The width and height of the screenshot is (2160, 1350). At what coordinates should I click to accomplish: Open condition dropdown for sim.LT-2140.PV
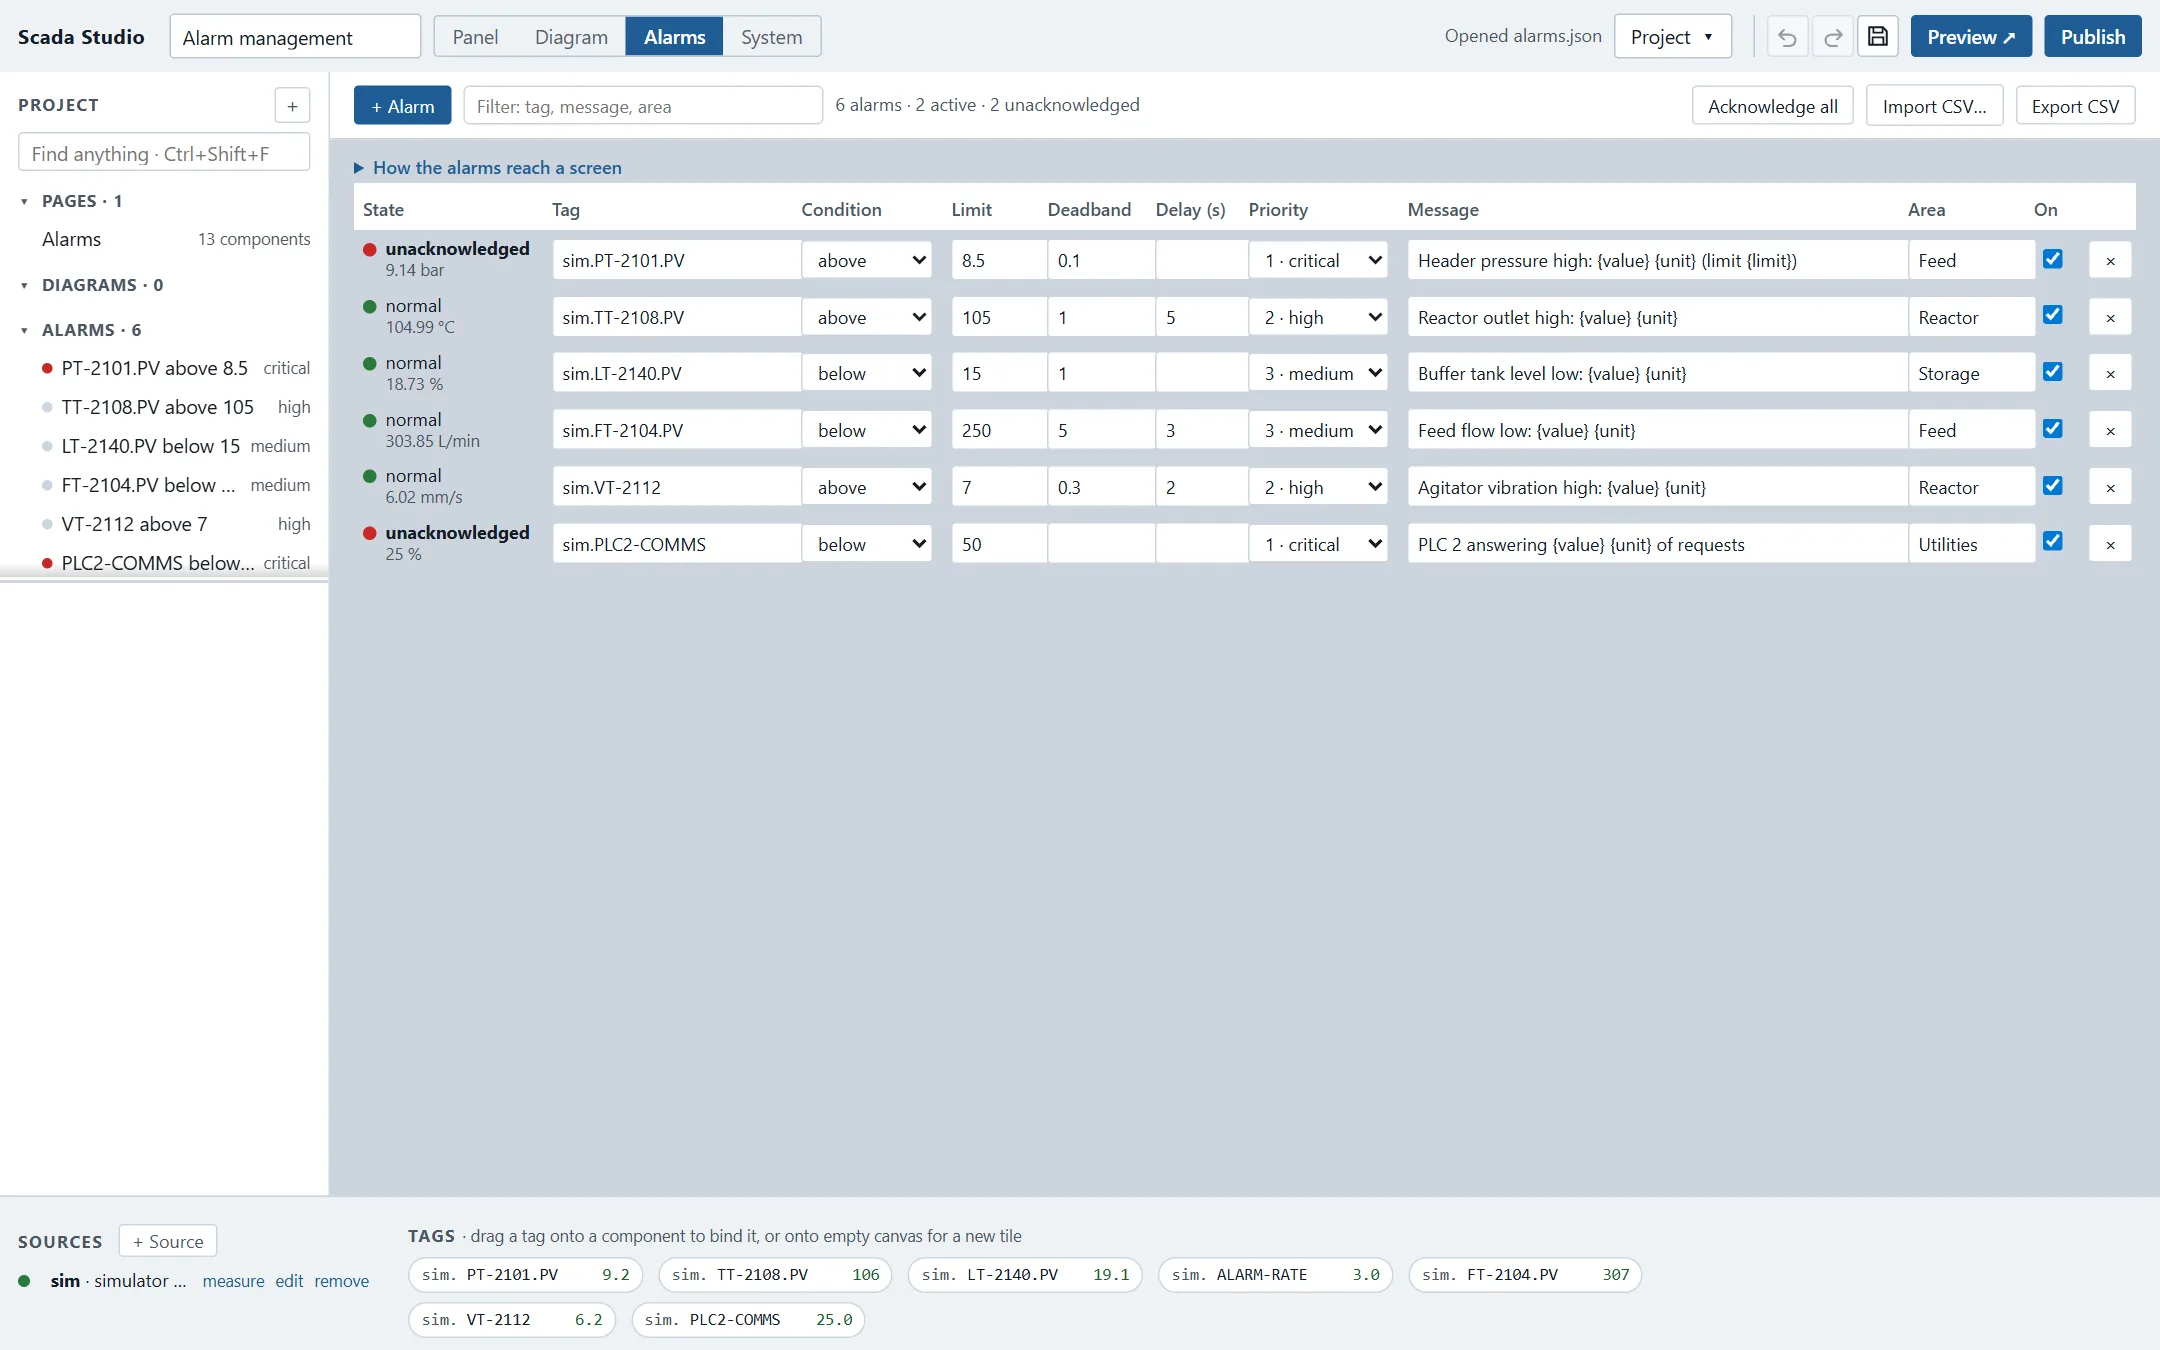867,374
